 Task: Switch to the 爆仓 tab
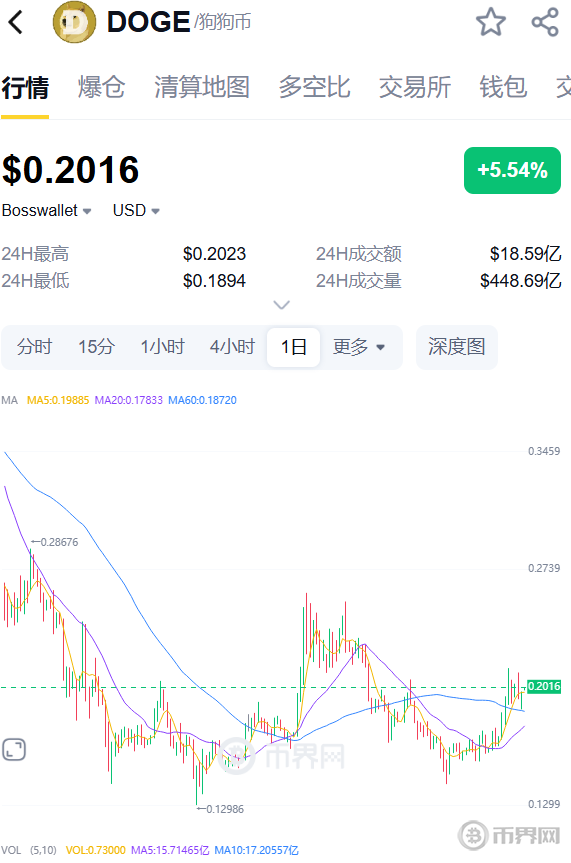click(101, 87)
